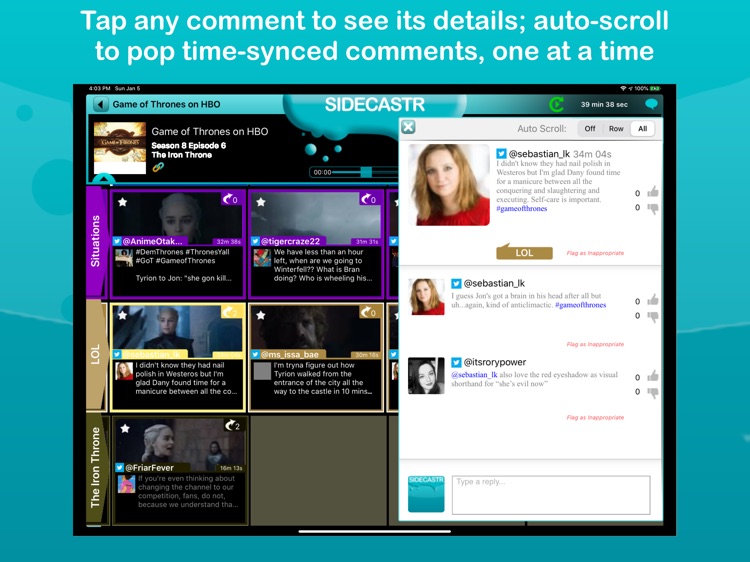Thumbs up the @itsrorypower reply
Image resolution: width=750 pixels, height=562 pixels.
[652, 376]
